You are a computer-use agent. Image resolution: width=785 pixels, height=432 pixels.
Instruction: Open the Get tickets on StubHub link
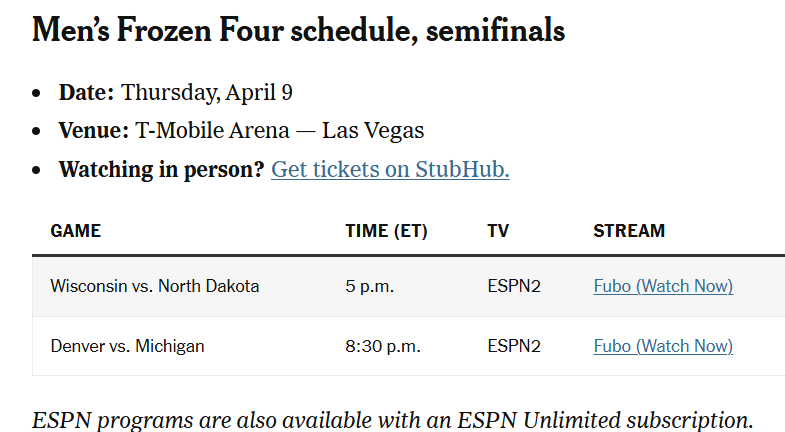[x=390, y=169]
